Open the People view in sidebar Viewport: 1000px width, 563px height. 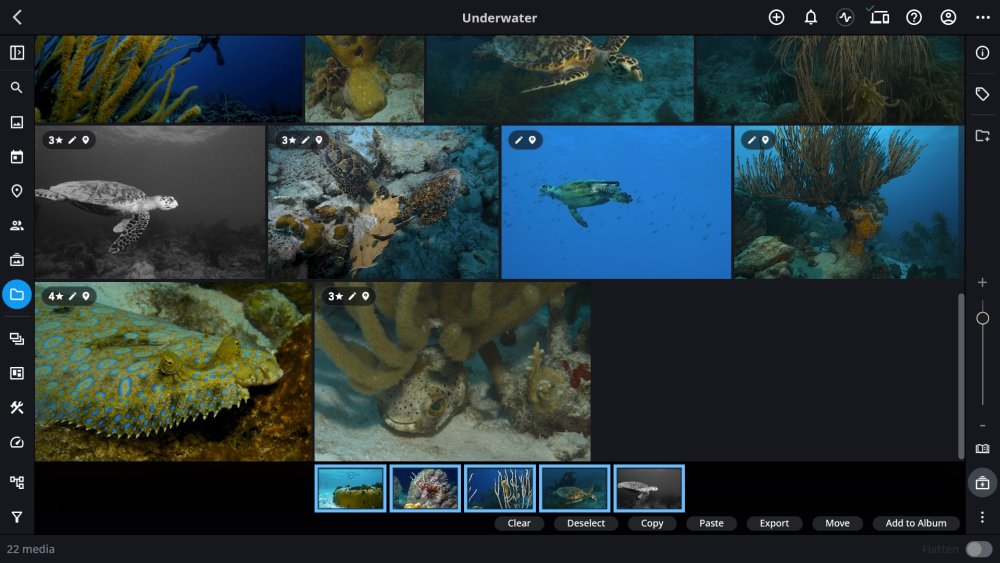point(17,225)
